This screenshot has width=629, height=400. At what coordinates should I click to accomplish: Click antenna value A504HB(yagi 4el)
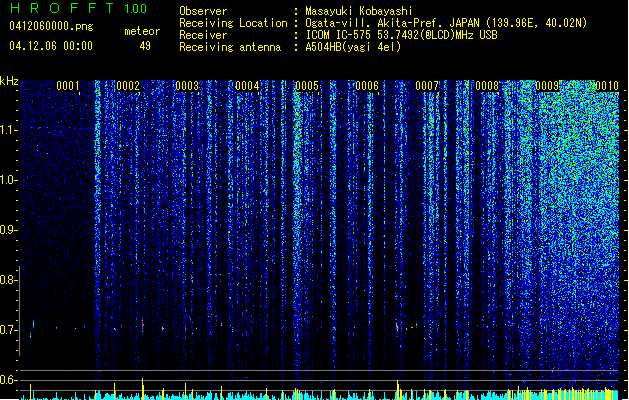[353, 47]
